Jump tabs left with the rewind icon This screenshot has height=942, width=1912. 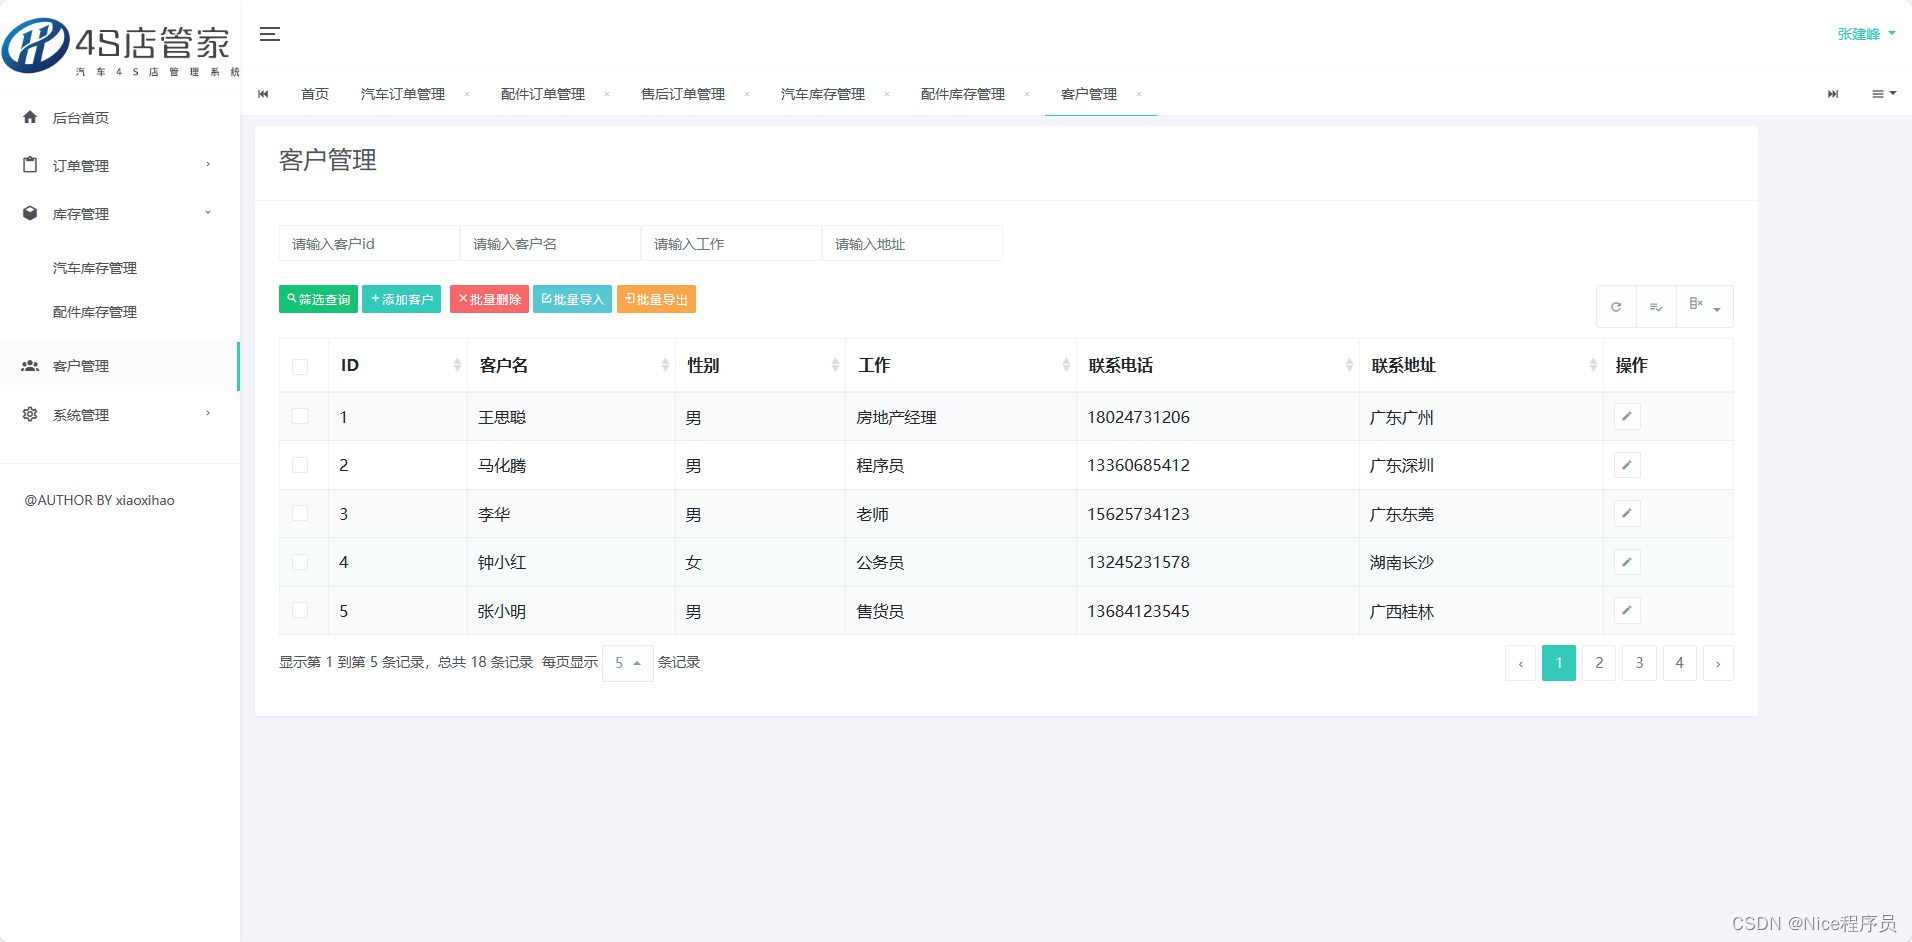pos(263,94)
